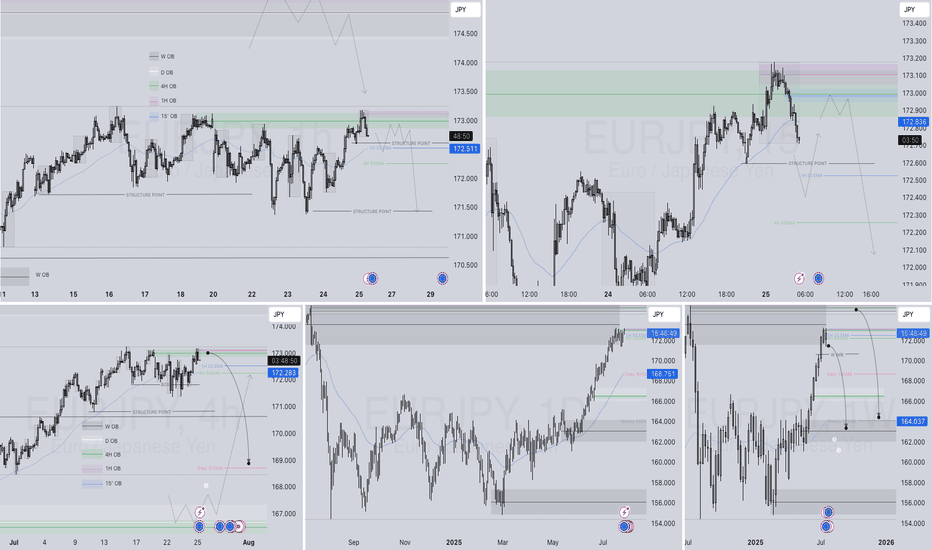932x550 pixels.
Task: Click the 173.400 price level on 15-minute chart axis
Action: click(x=914, y=24)
